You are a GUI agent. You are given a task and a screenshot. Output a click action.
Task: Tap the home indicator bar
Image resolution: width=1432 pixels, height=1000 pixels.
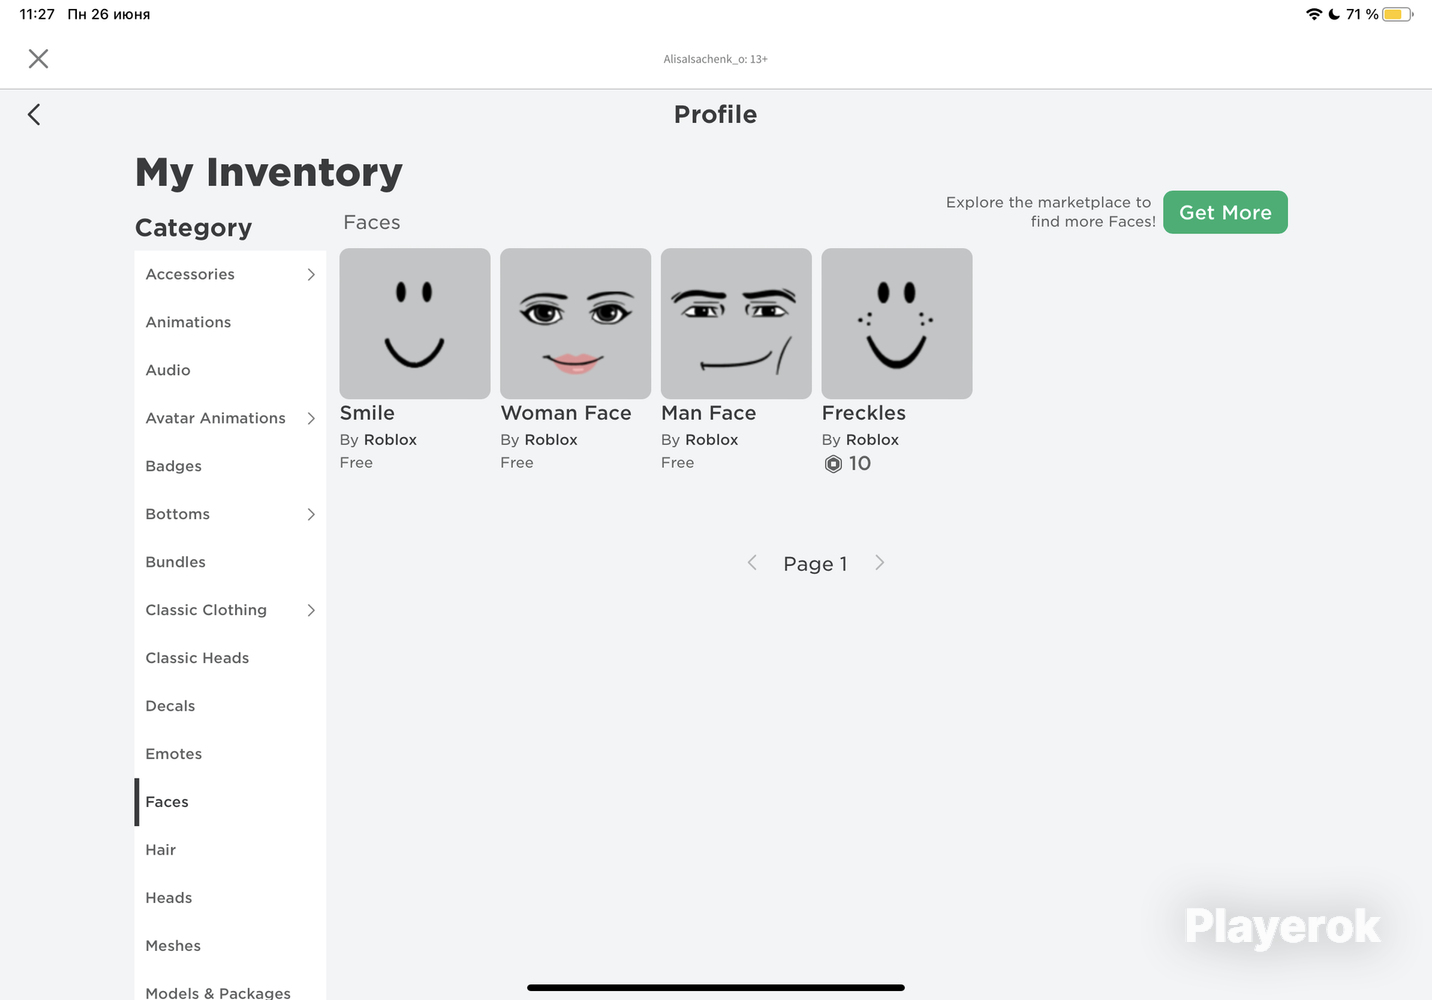click(716, 988)
